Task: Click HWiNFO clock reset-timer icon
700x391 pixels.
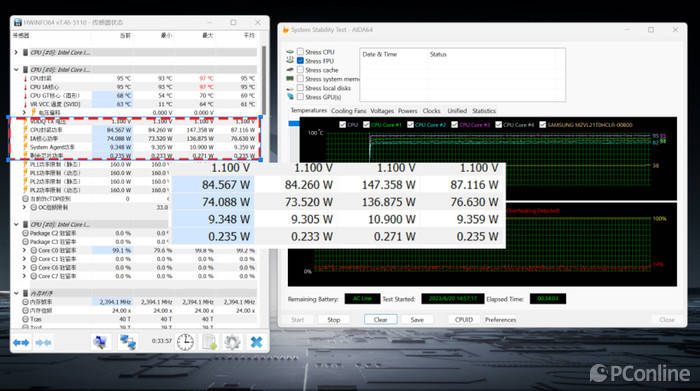Action: point(185,342)
